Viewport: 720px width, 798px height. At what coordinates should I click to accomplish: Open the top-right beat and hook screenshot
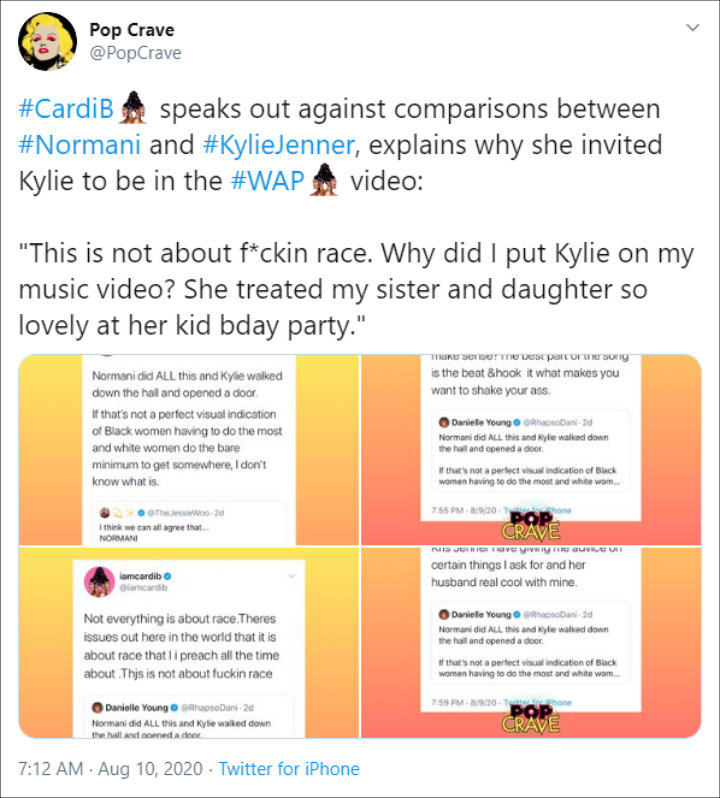pos(531,450)
